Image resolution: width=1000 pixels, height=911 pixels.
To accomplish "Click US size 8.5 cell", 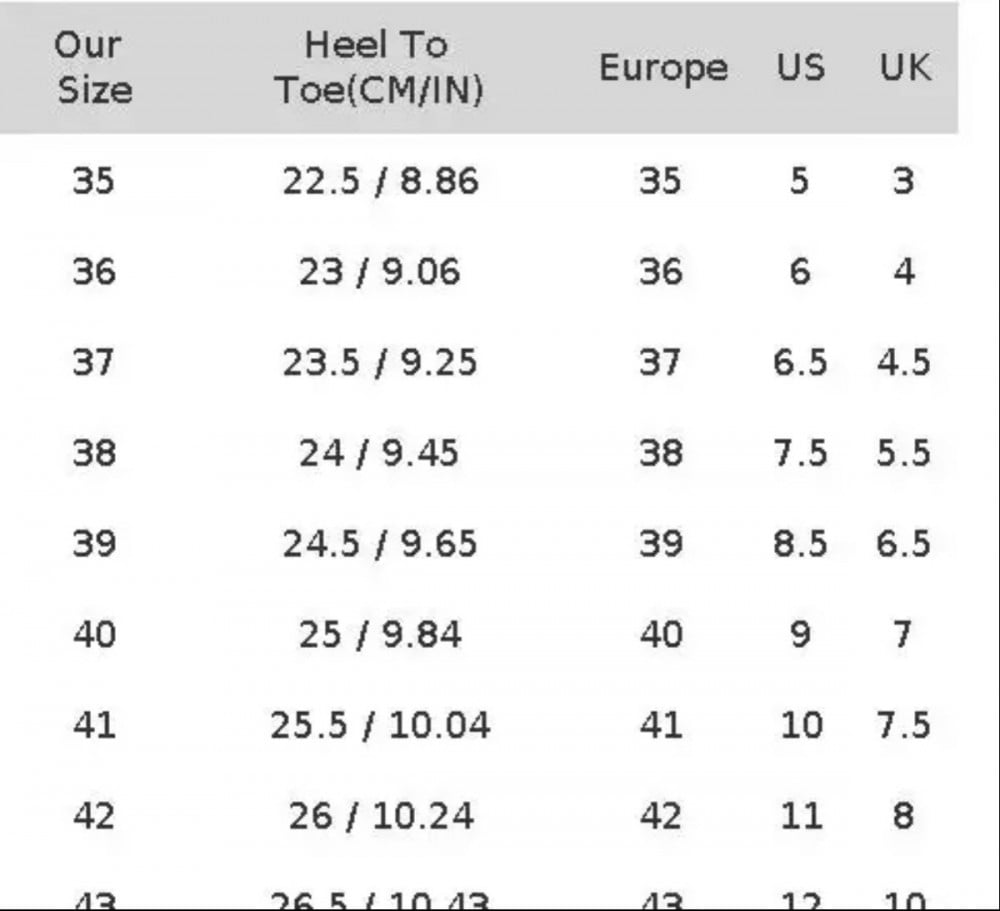I will pyautogui.click(x=800, y=543).
